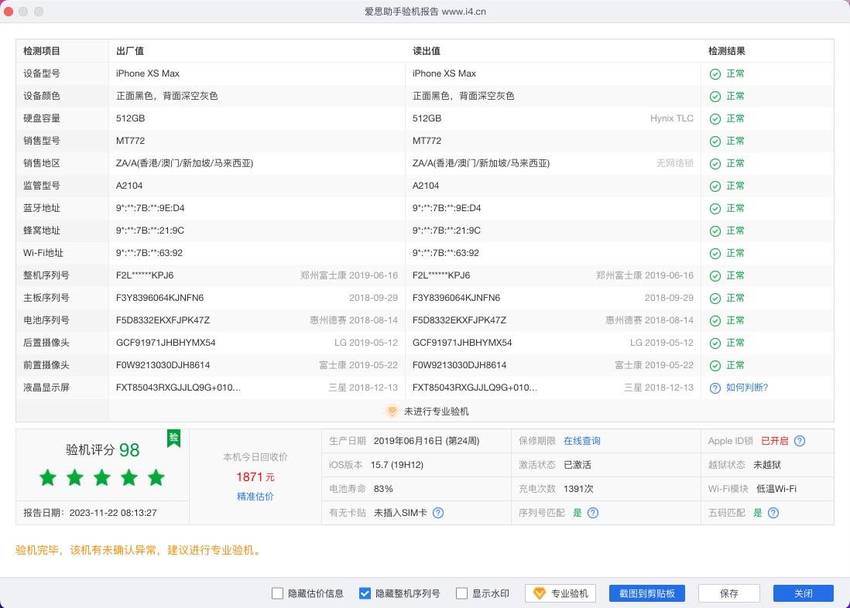The image size is (850, 608).
Task: Click factory value GCF91971JHBHYMX54 in 后置摄像头 row
Action: click(166, 343)
